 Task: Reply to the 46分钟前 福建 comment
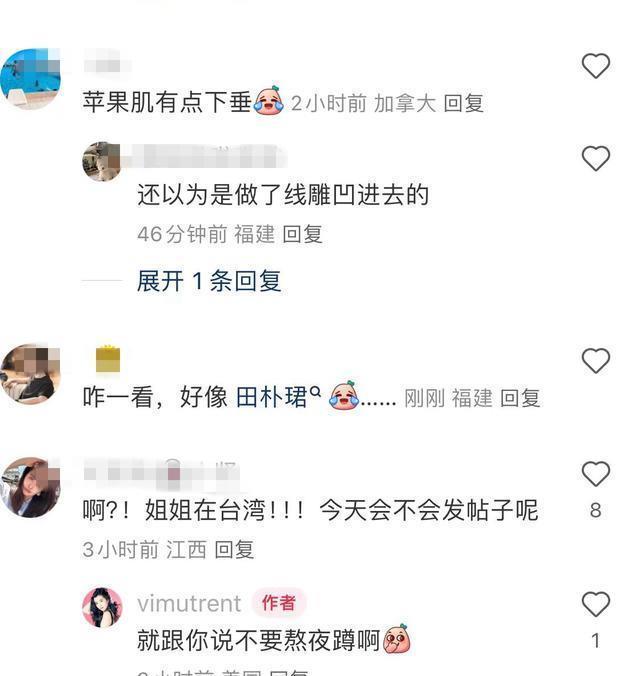[302, 234]
